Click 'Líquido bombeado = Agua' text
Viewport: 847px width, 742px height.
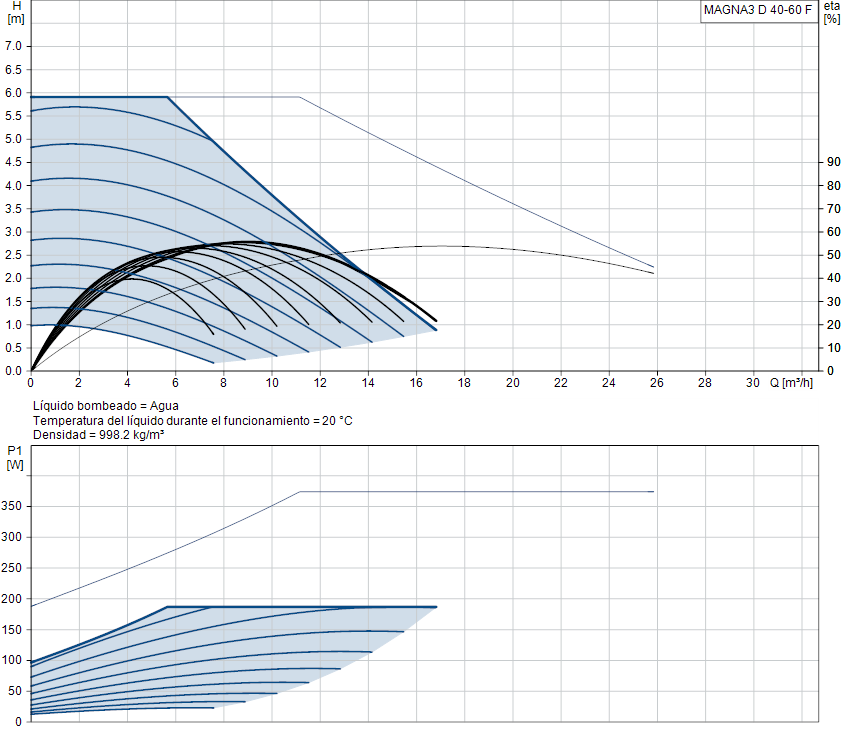[106, 406]
